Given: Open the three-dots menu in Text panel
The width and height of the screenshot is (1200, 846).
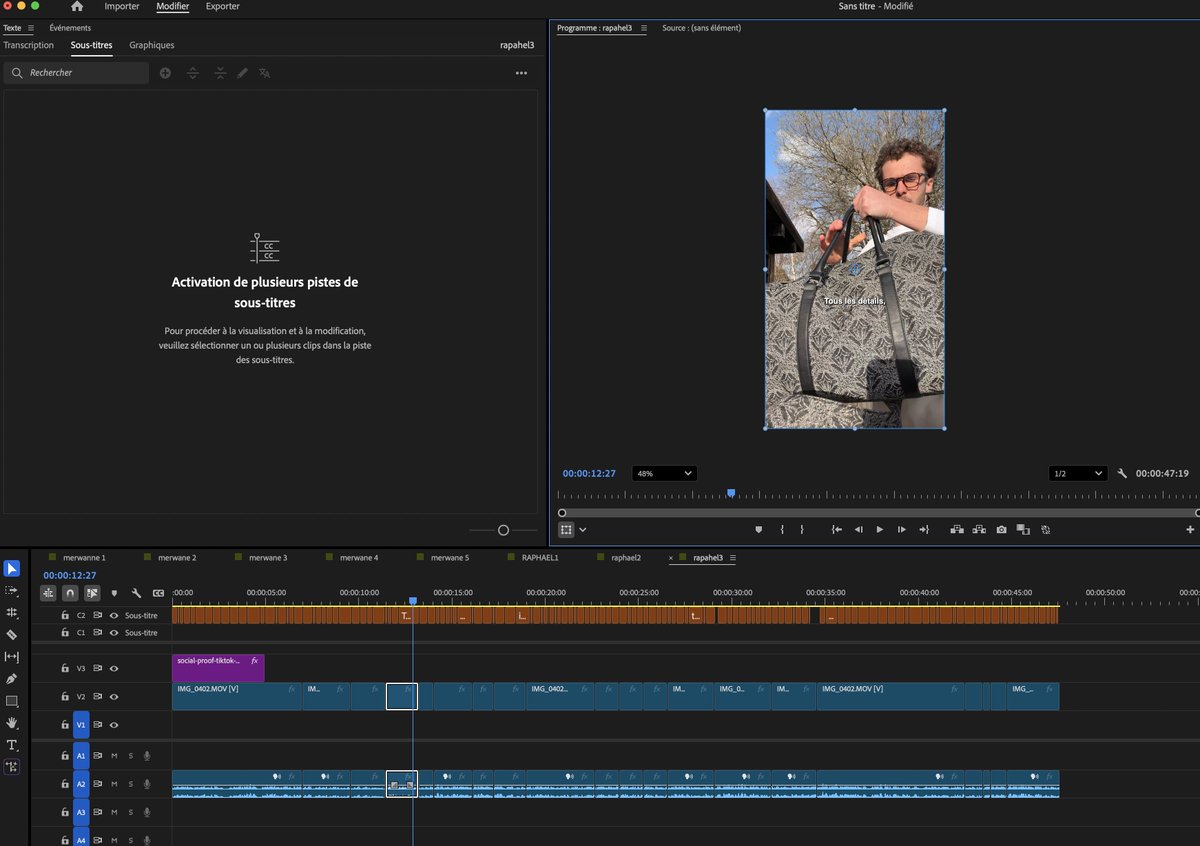Looking at the screenshot, I should point(521,73).
